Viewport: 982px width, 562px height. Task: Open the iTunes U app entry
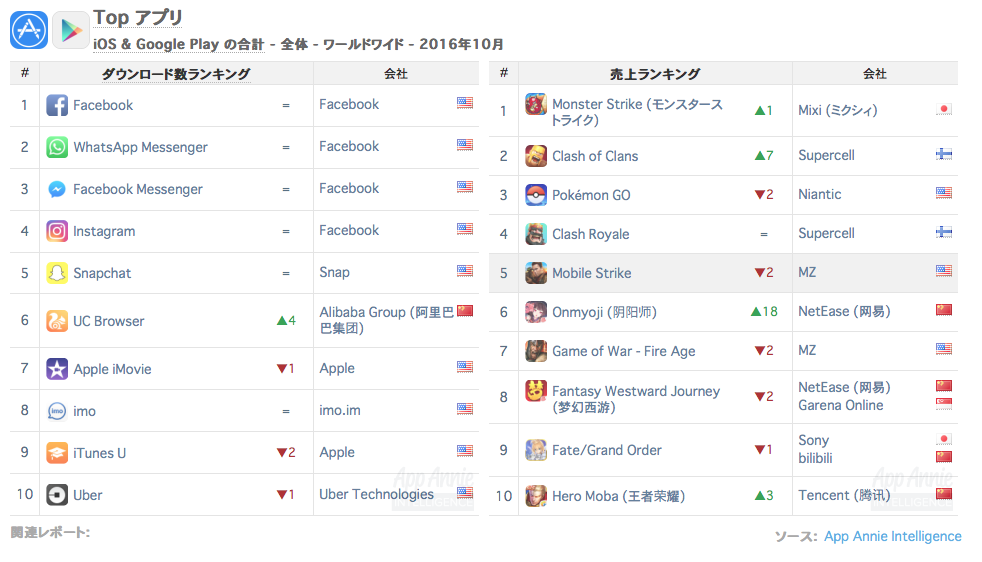(100, 453)
